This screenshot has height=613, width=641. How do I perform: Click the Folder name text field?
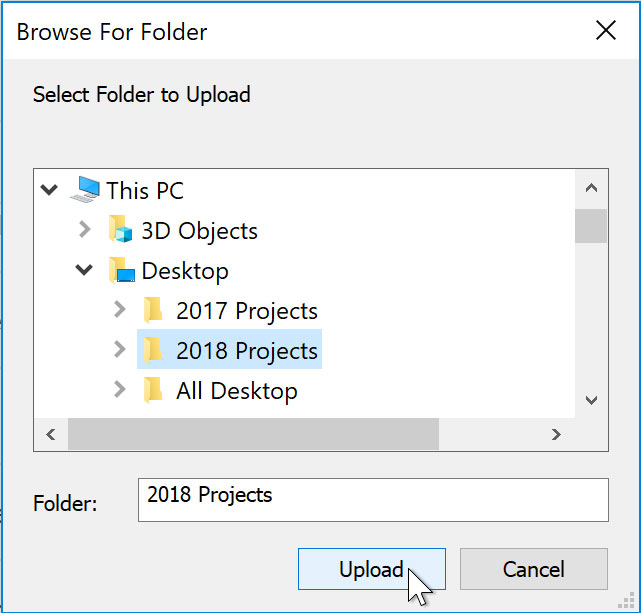[372, 499]
